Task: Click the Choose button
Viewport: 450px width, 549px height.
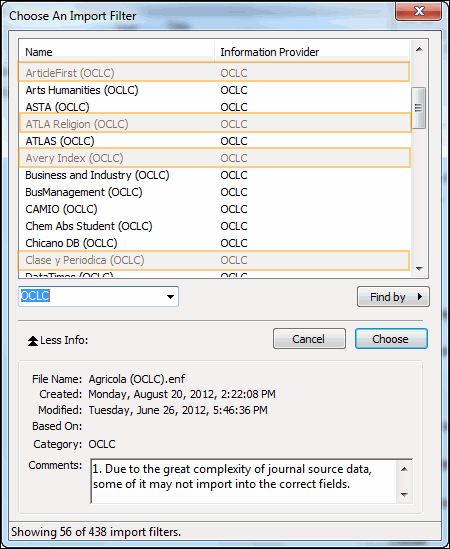Action: [391, 339]
